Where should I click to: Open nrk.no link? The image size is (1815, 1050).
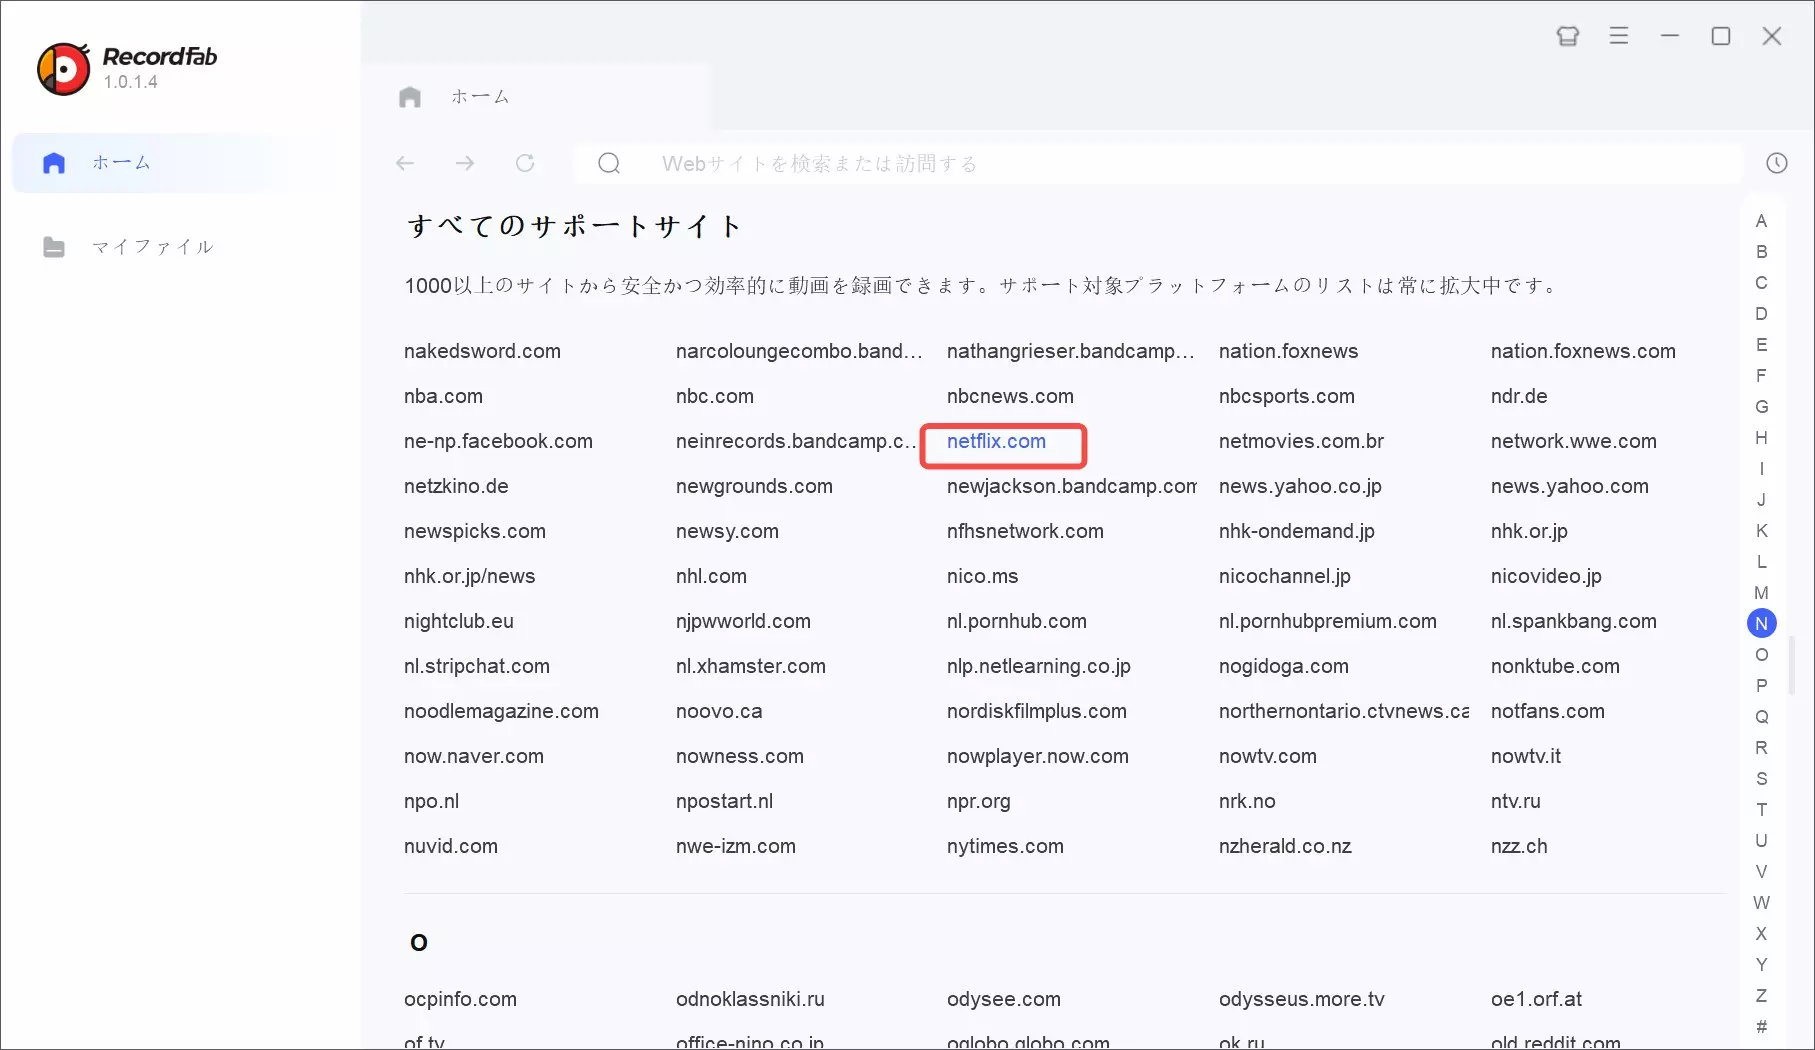[1247, 801]
